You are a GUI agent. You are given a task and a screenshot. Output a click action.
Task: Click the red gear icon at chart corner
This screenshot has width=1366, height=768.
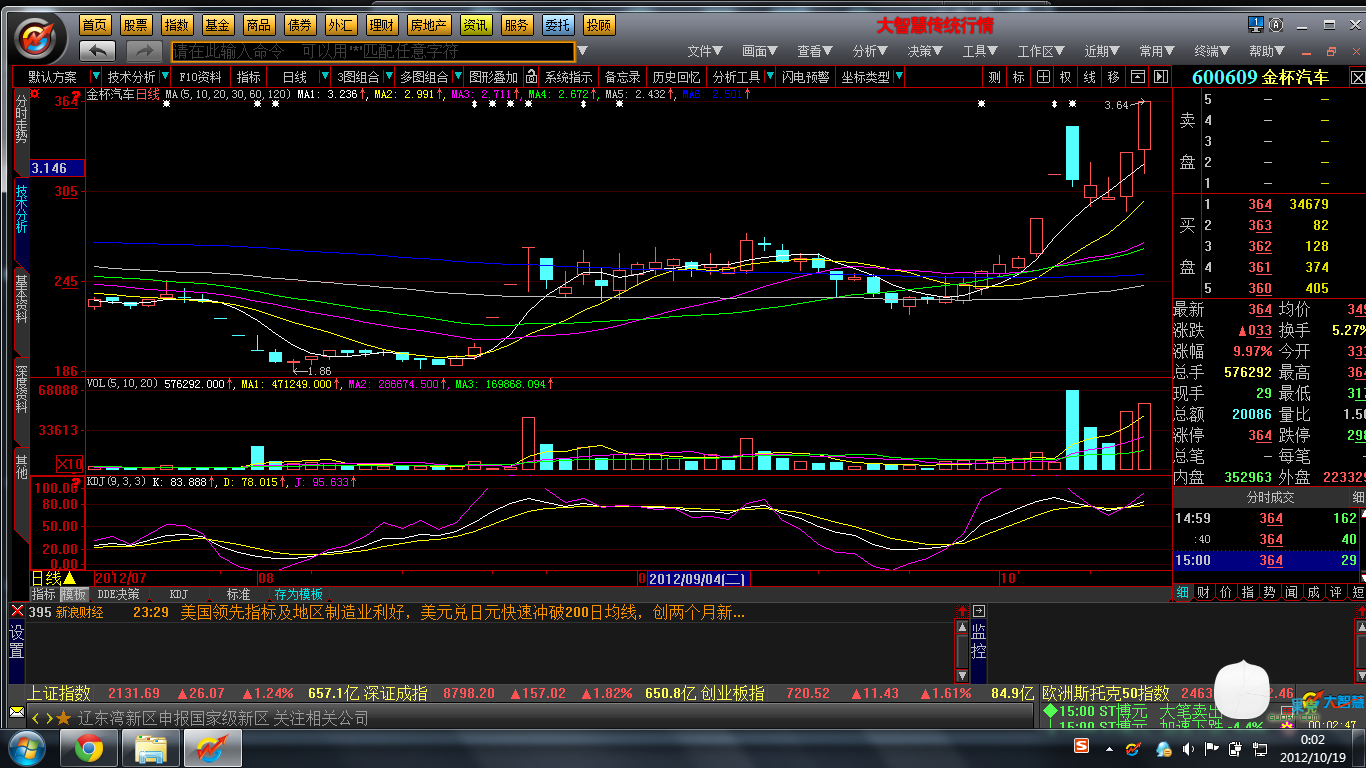click(x=35, y=94)
